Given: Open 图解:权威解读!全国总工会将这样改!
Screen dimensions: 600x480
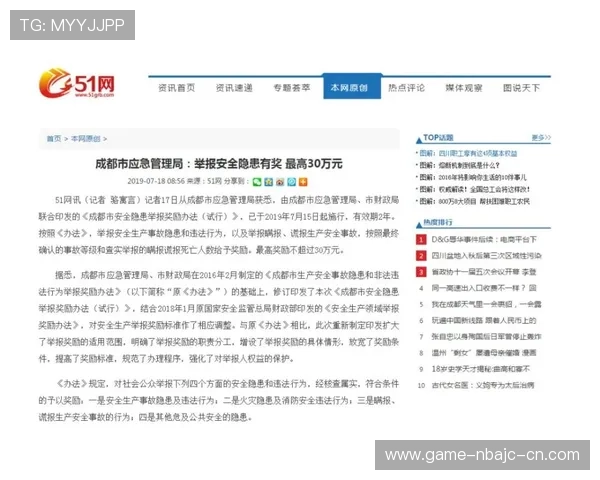Looking at the screenshot, I should (x=474, y=189).
